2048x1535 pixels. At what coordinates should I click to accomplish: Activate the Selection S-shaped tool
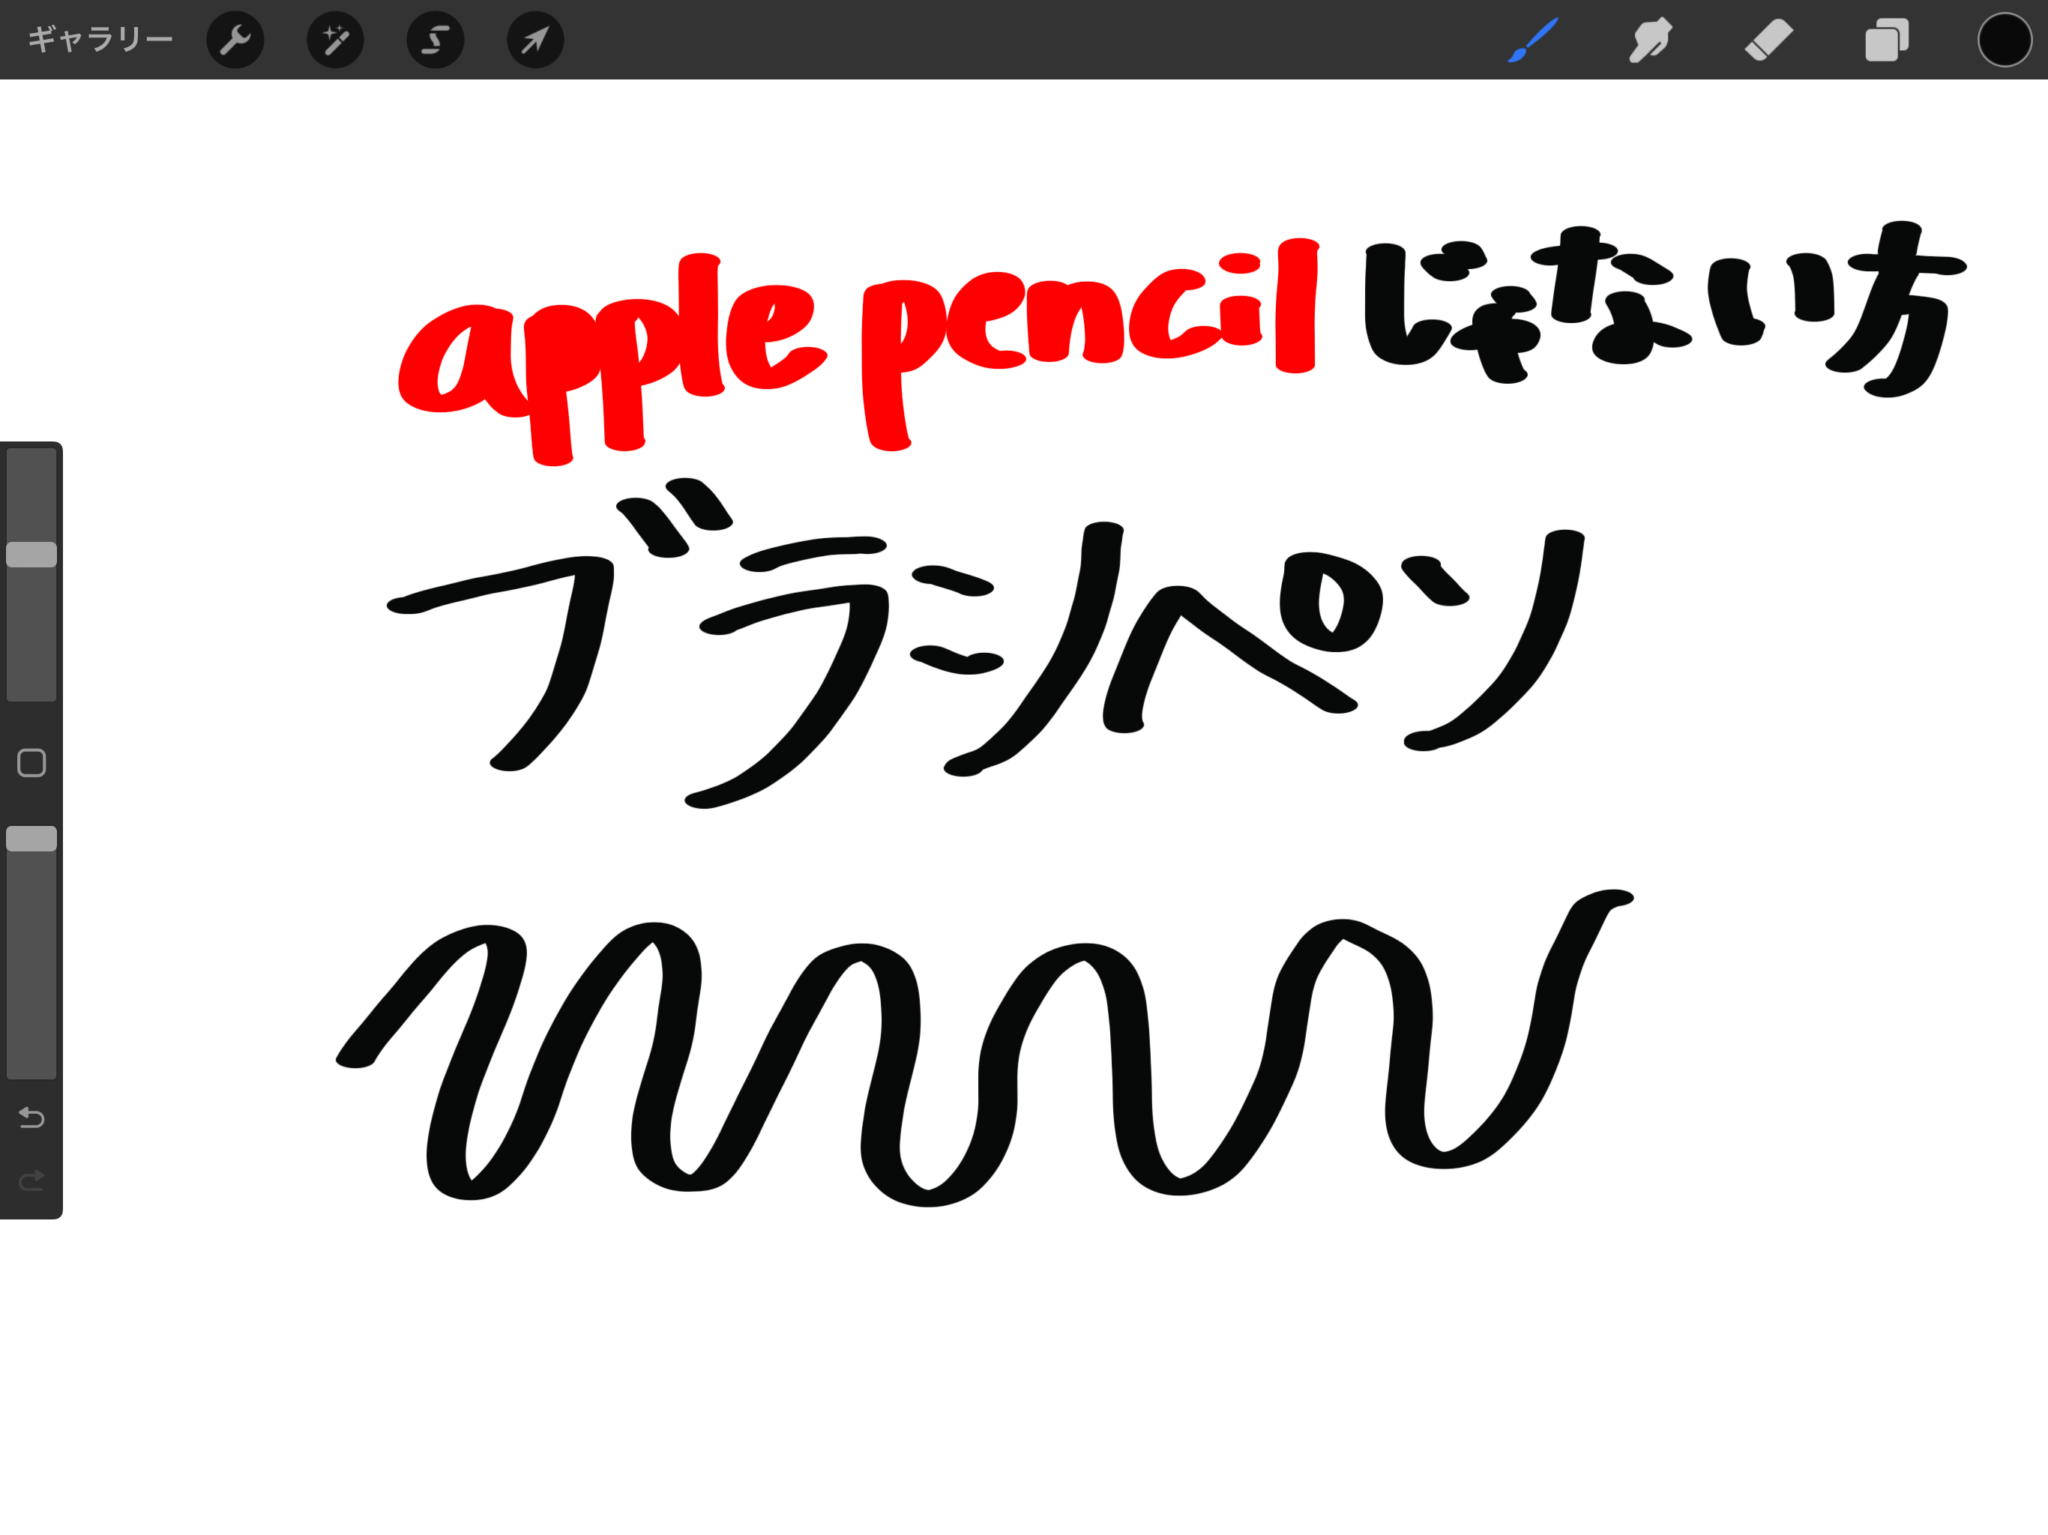[x=435, y=40]
